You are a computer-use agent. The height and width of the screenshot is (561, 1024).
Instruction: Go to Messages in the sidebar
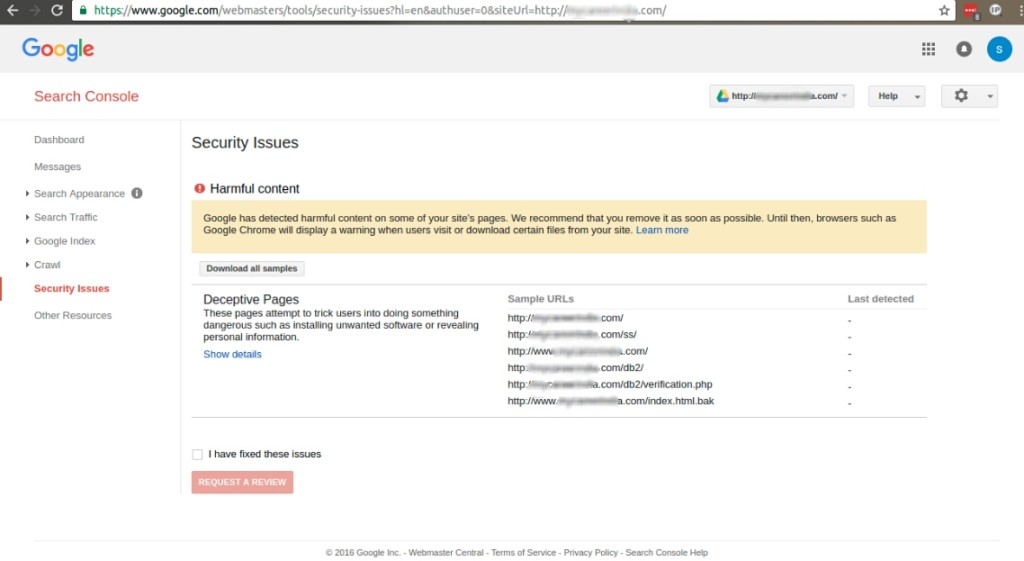click(57, 167)
